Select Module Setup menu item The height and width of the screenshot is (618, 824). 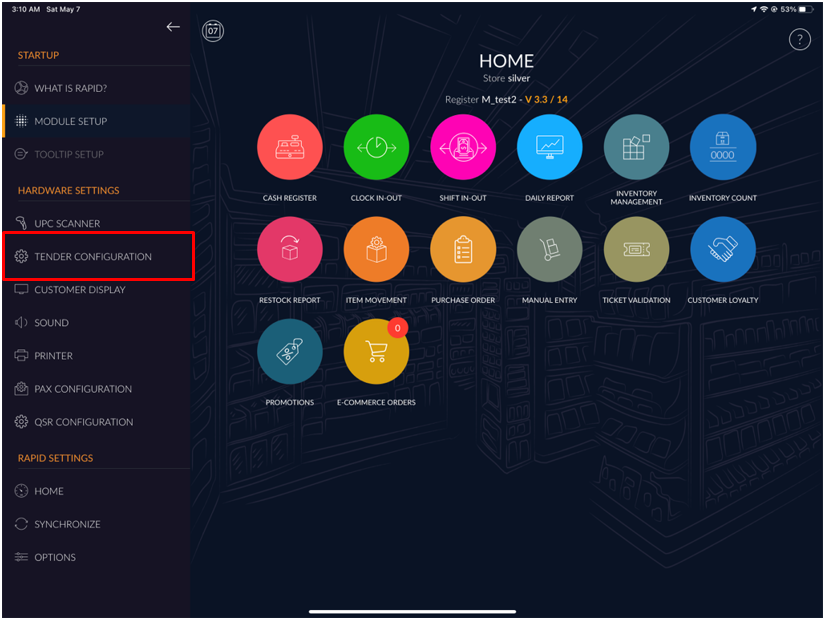click(70, 121)
